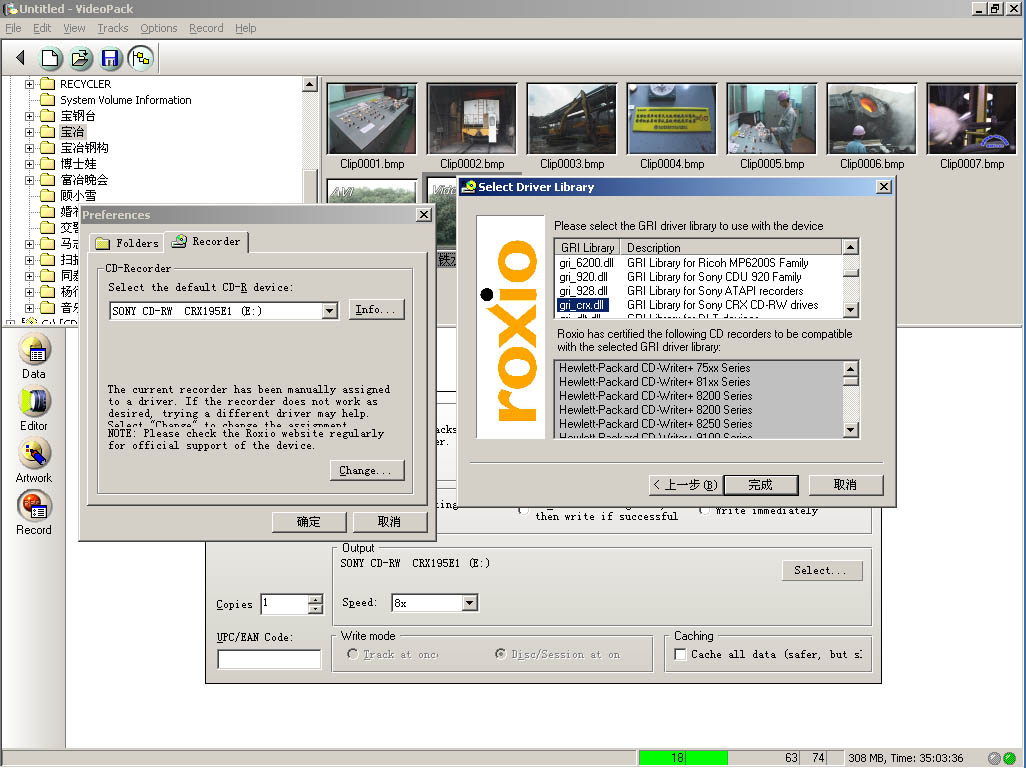Expand the 宝钢台 folder node

pos(29,116)
